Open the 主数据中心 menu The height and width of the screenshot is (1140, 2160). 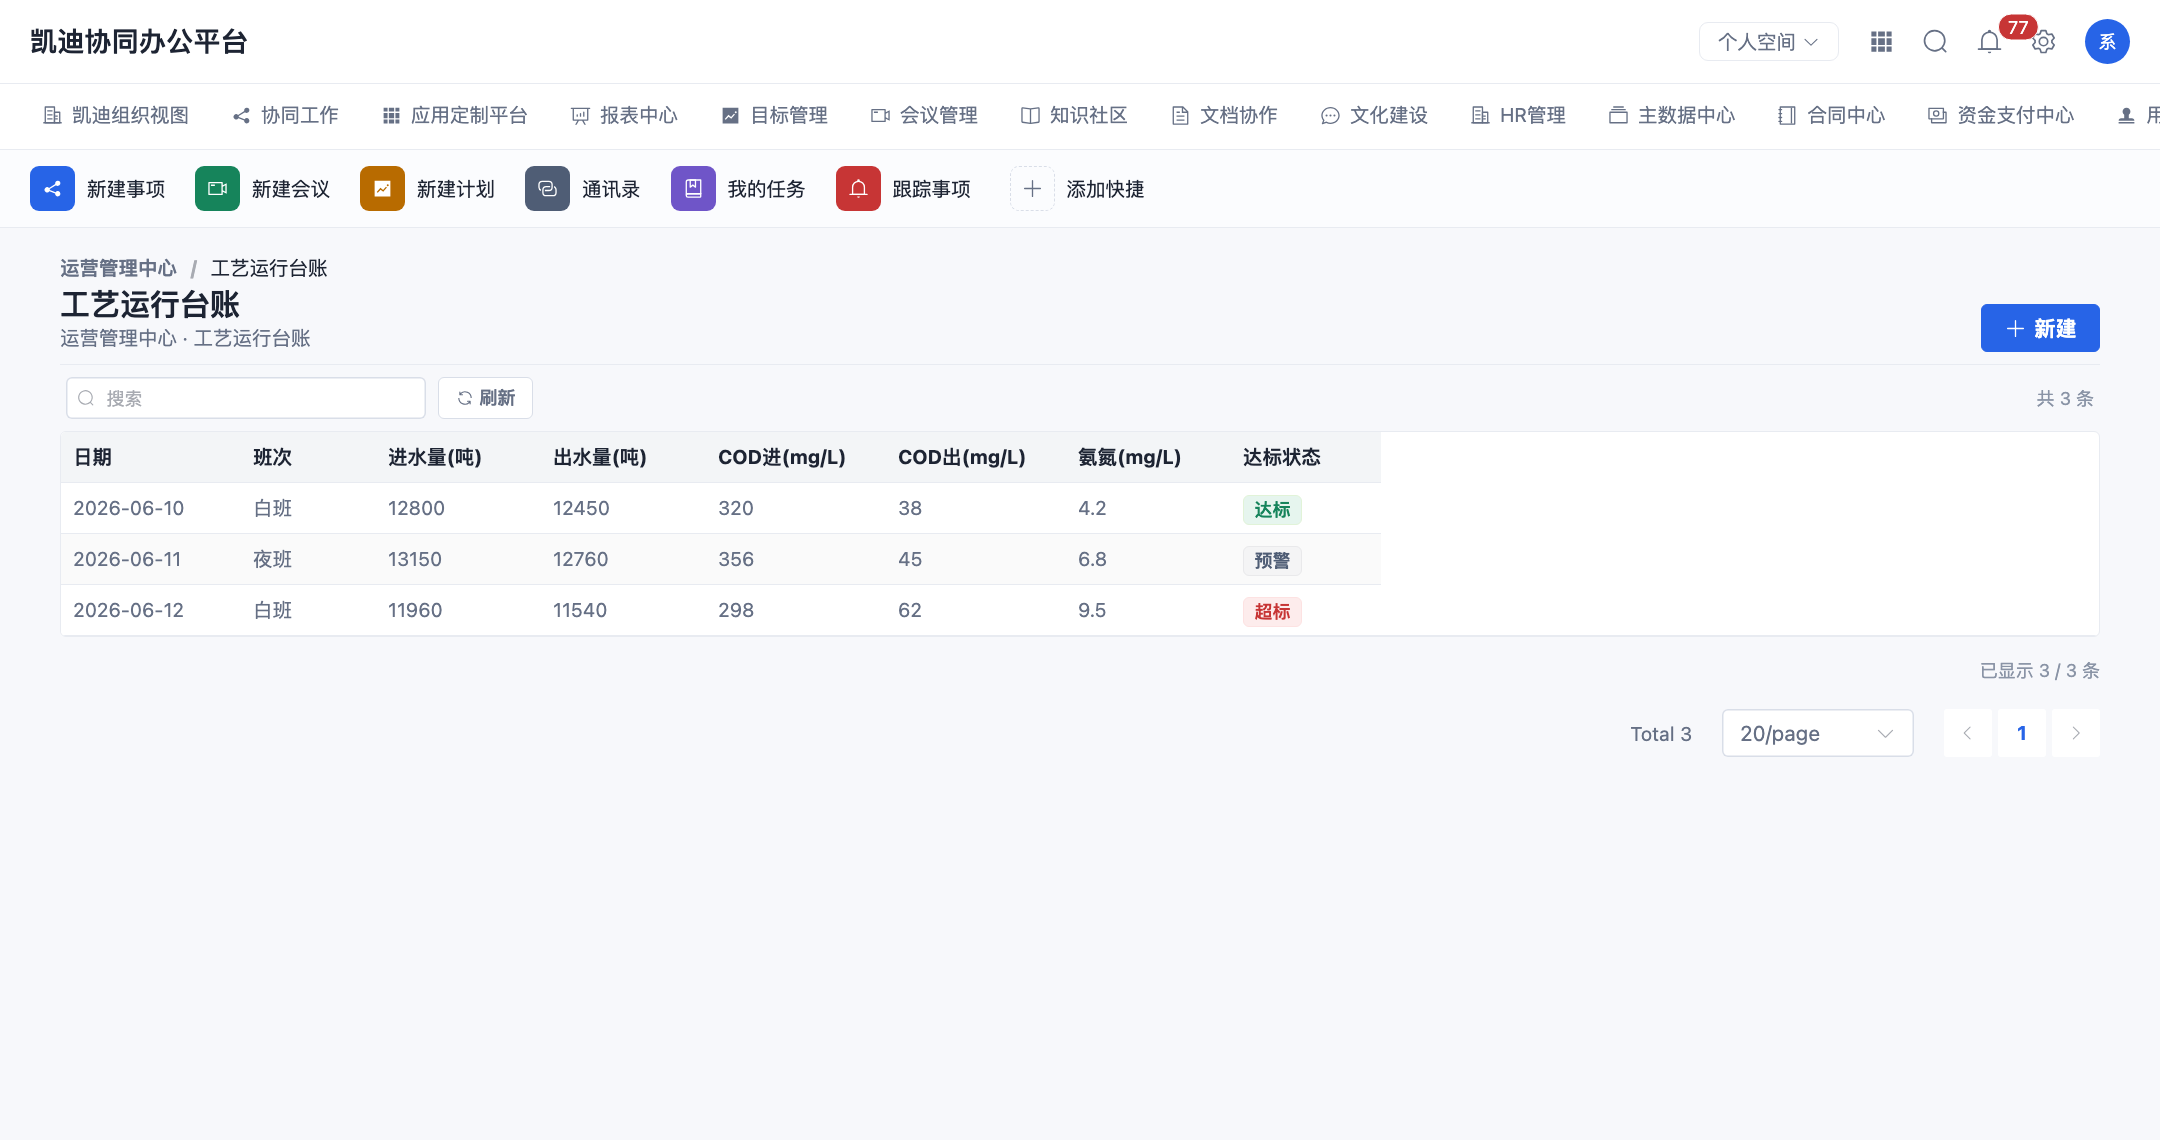pos(1672,116)
